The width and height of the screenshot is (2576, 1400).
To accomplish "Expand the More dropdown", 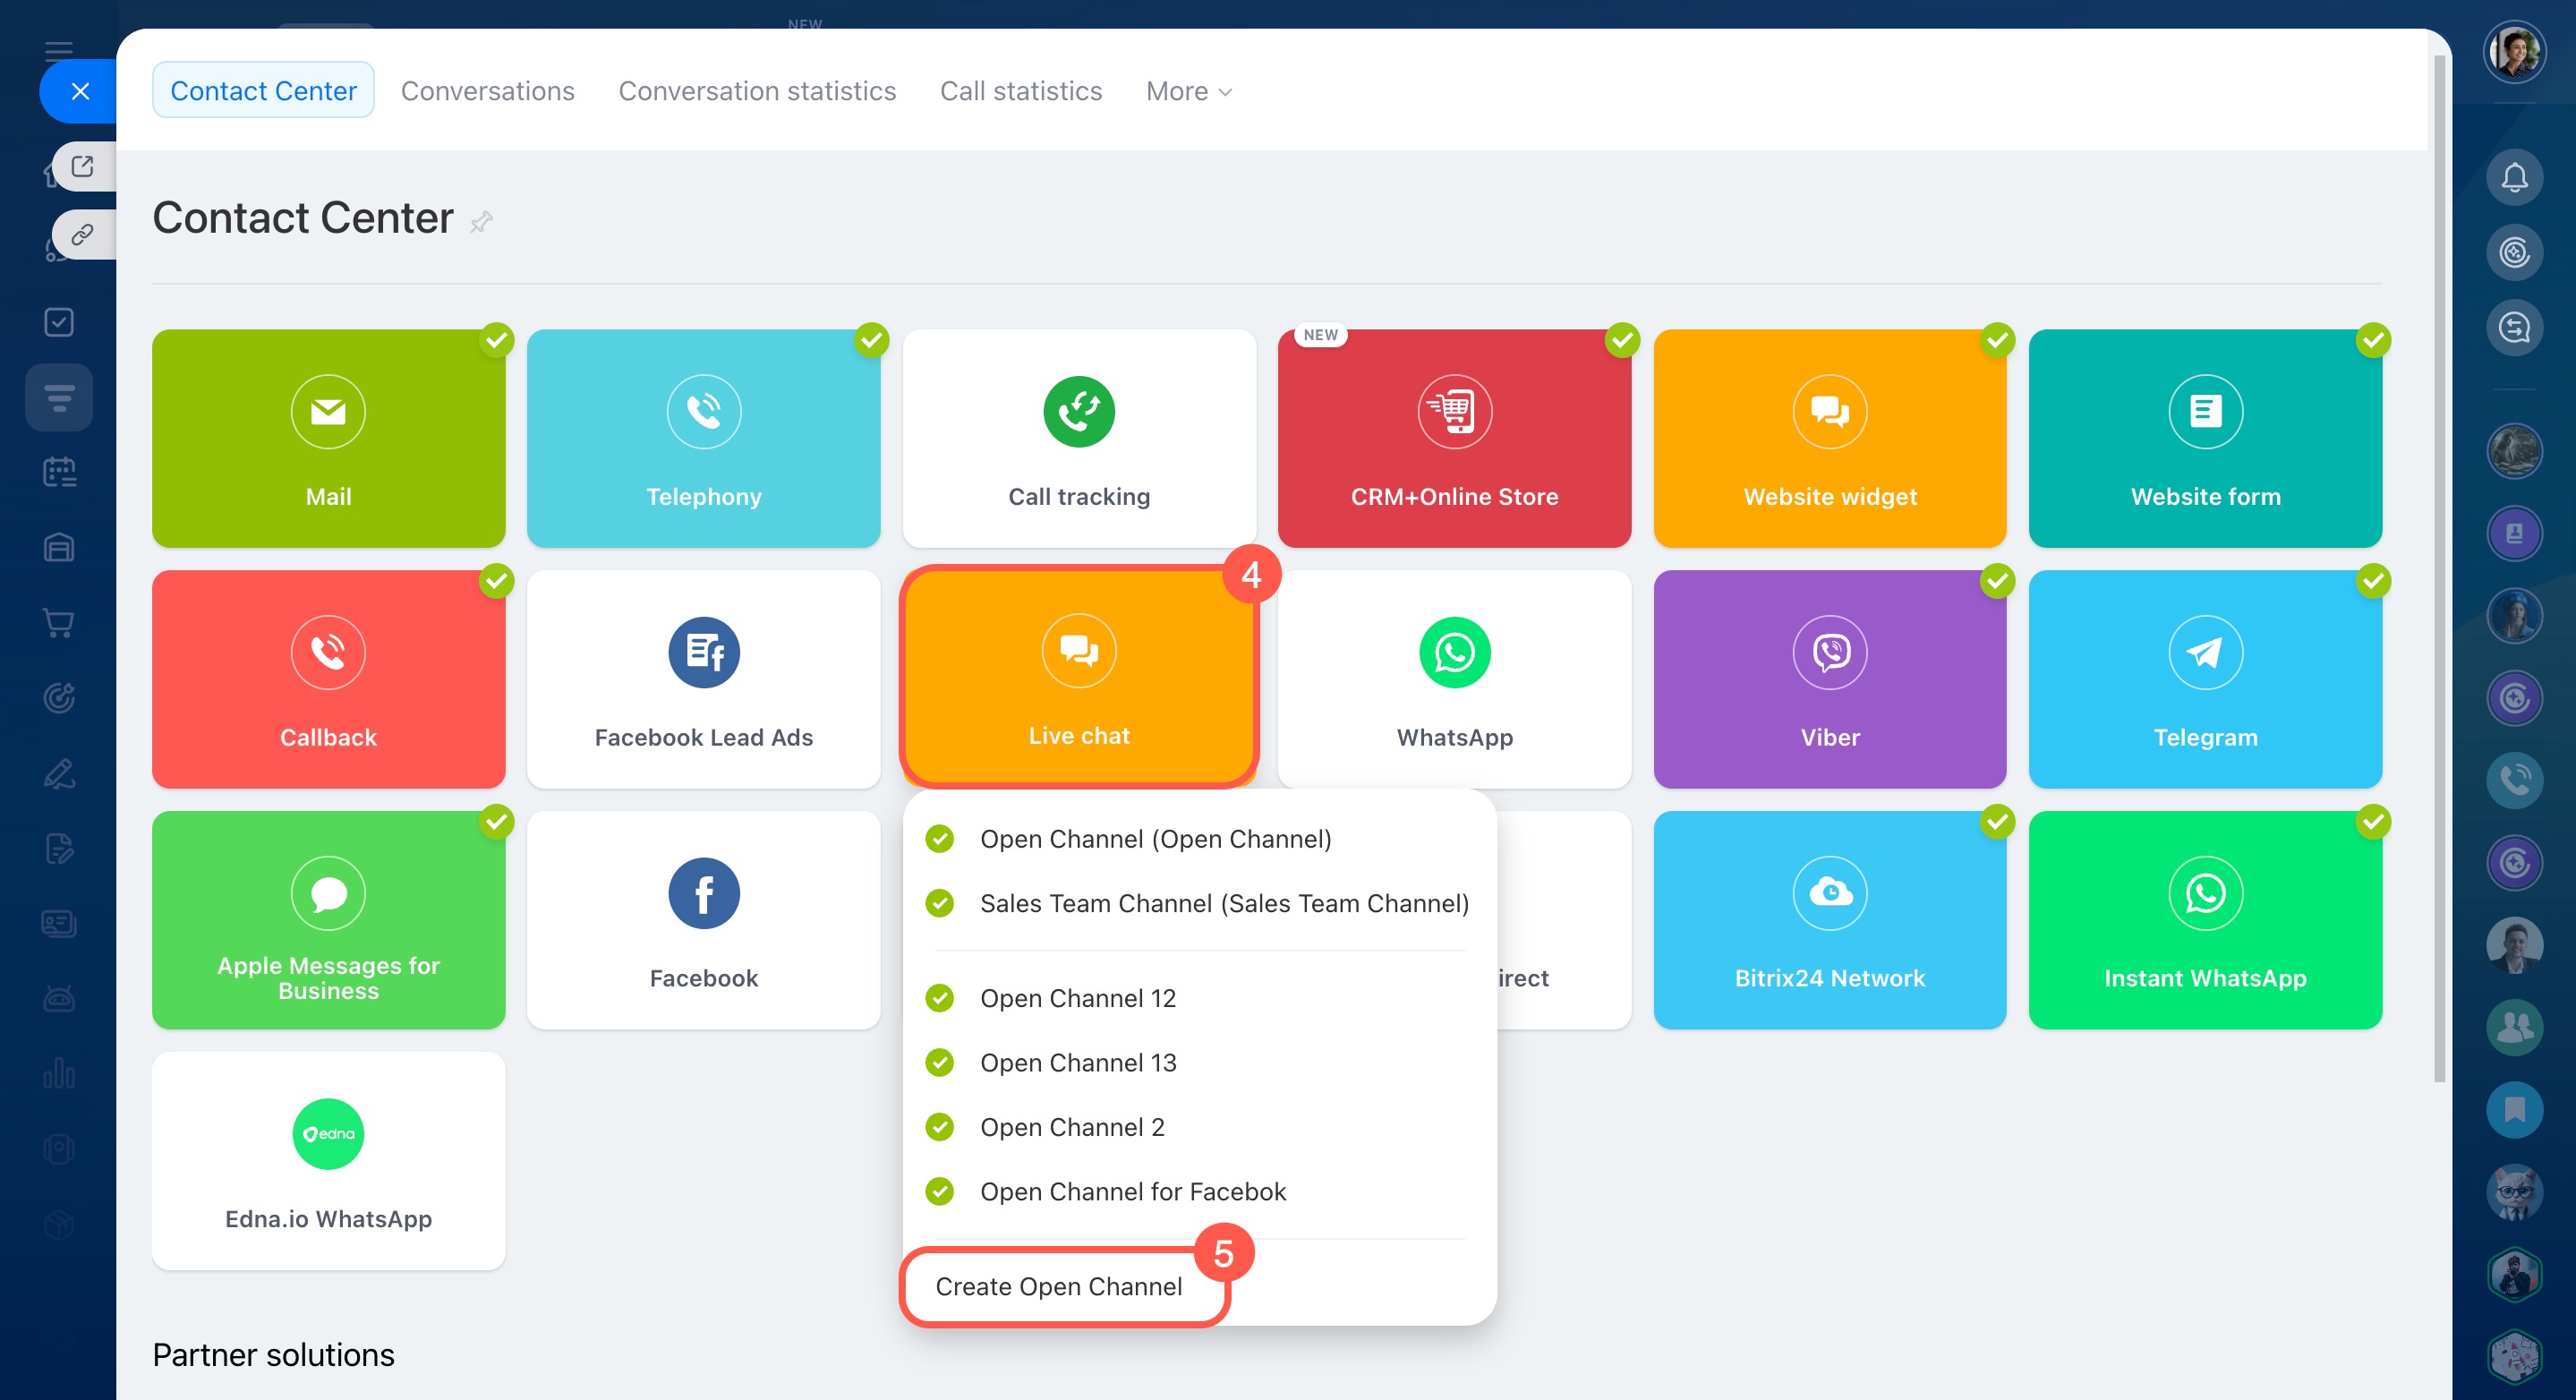I will coord(1188,91).
